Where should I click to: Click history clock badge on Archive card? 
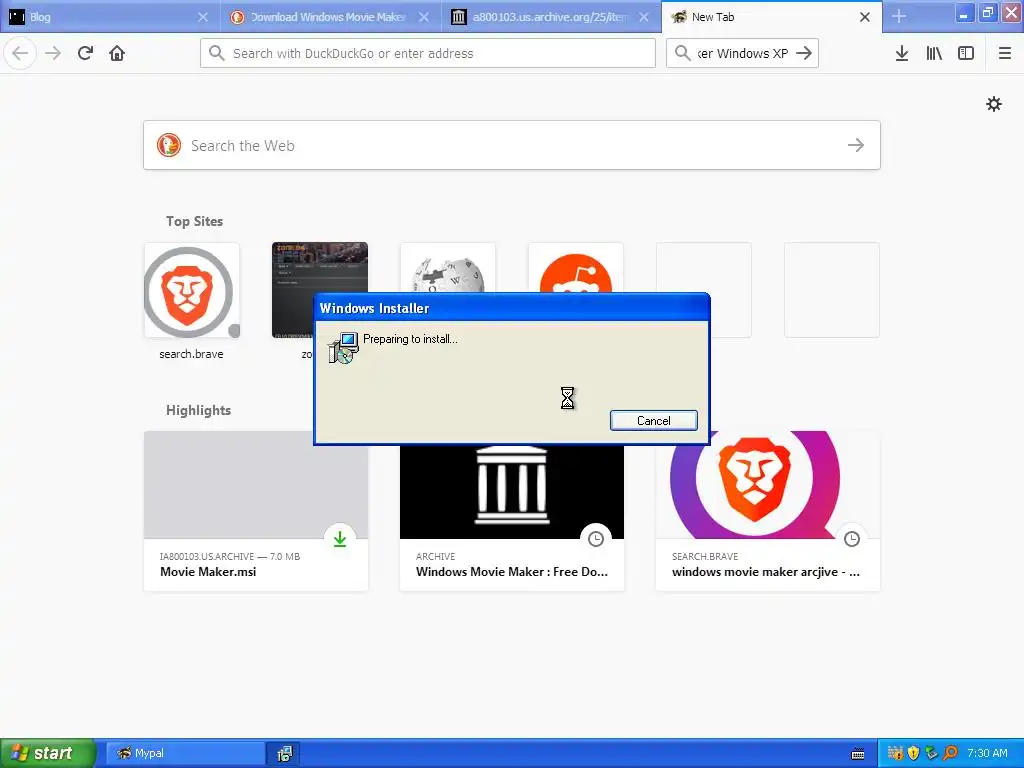click(x=596, y=539)
